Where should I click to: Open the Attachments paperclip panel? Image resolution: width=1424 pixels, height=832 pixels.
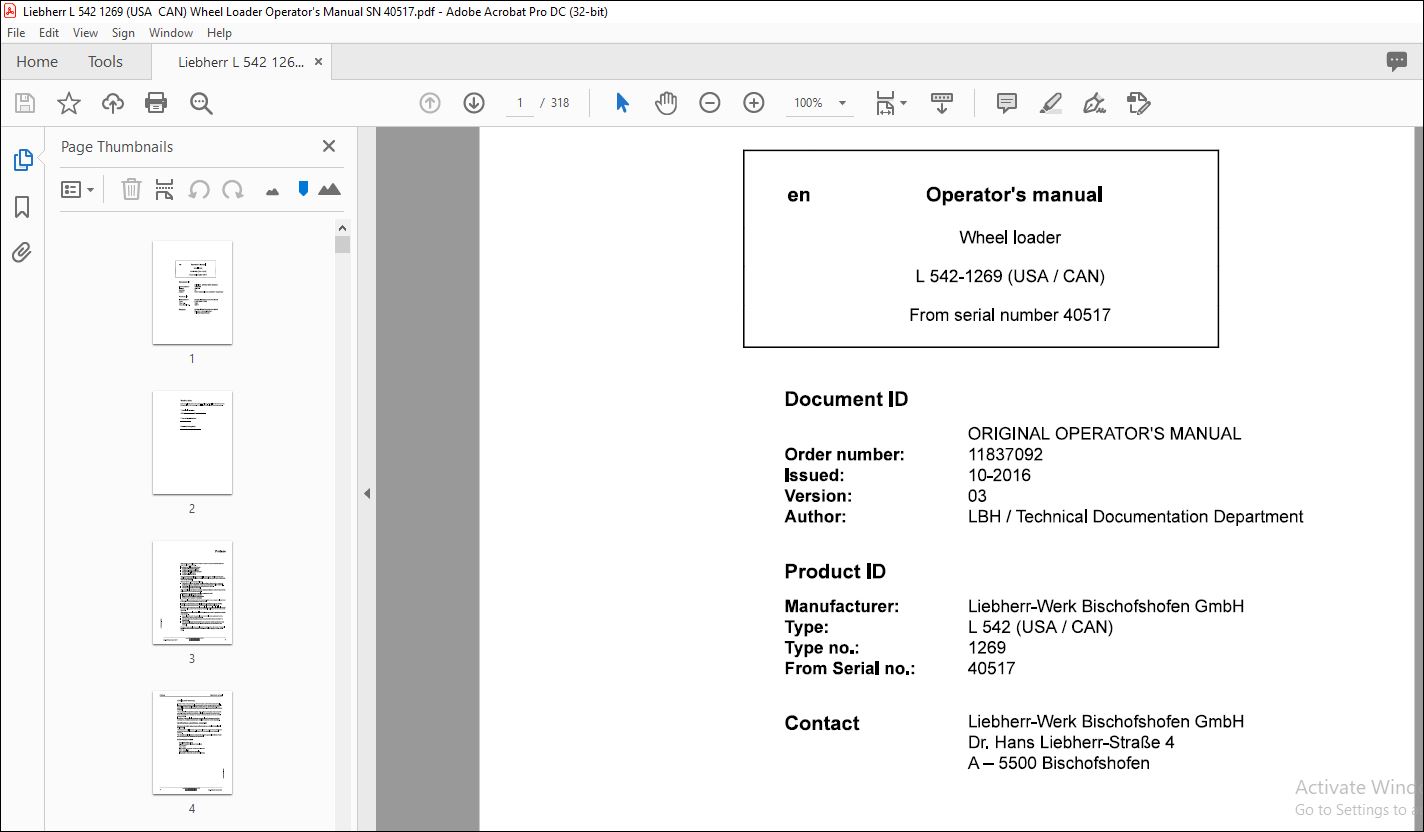tap(22, 252)
